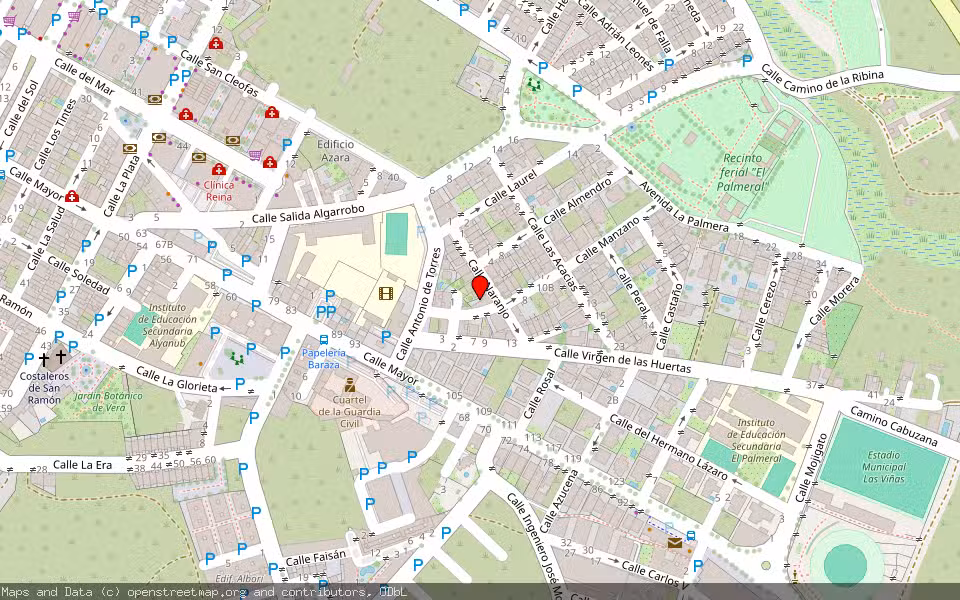The width and height of the screenshot is (960, 600).
Task: Click bus stop icon beside the post office
Action: 691,536
